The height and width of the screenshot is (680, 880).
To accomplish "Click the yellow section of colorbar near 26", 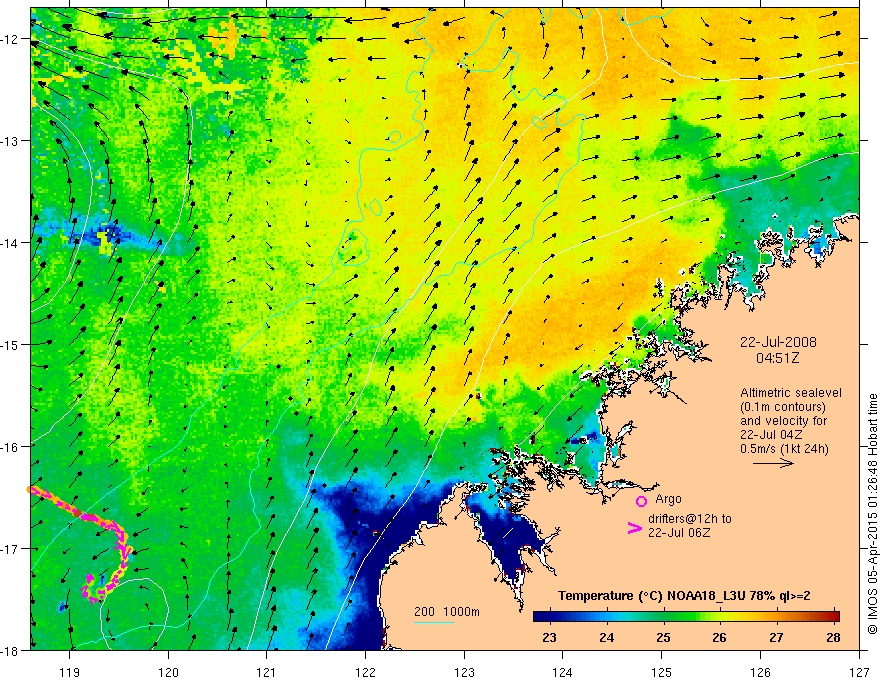I will [719, 616].
